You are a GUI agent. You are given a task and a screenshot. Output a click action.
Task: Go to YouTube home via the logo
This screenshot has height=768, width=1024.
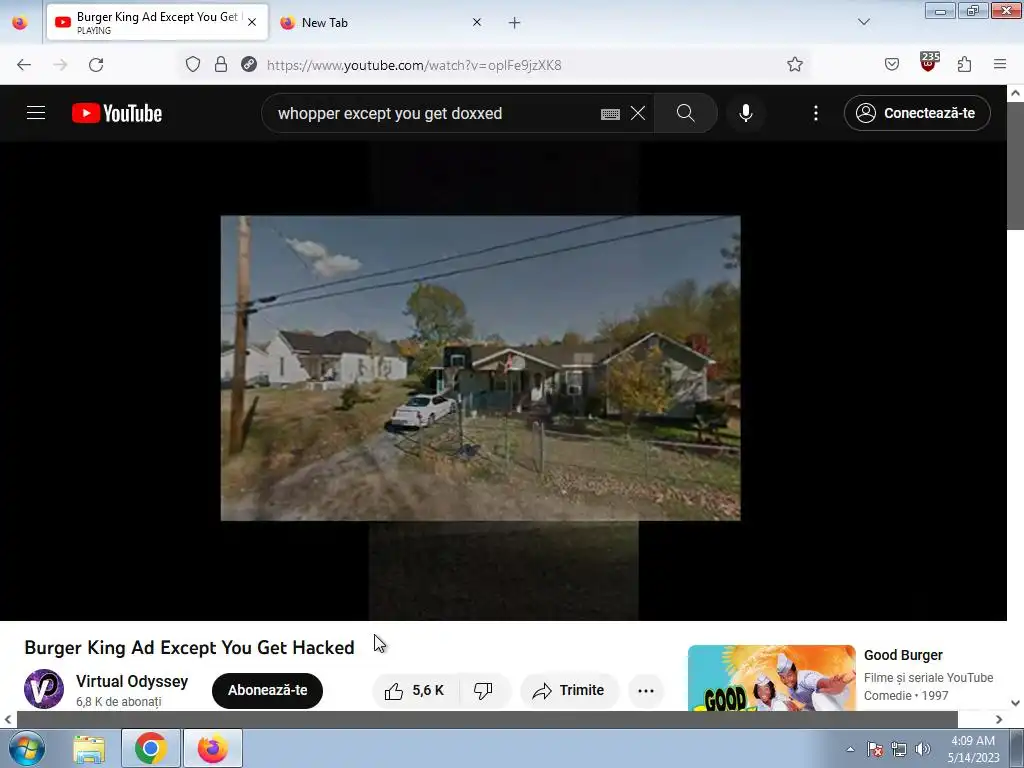click(x=117, y=113)
